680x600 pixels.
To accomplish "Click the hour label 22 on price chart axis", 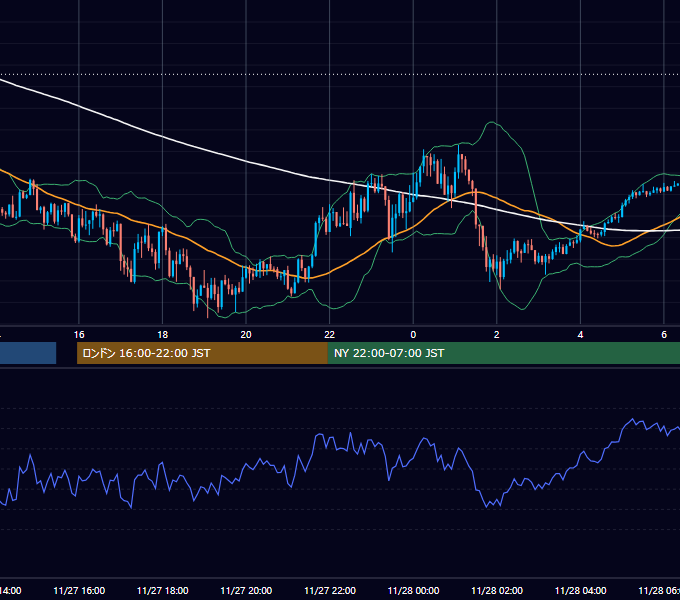I will [x=330, y=335].
